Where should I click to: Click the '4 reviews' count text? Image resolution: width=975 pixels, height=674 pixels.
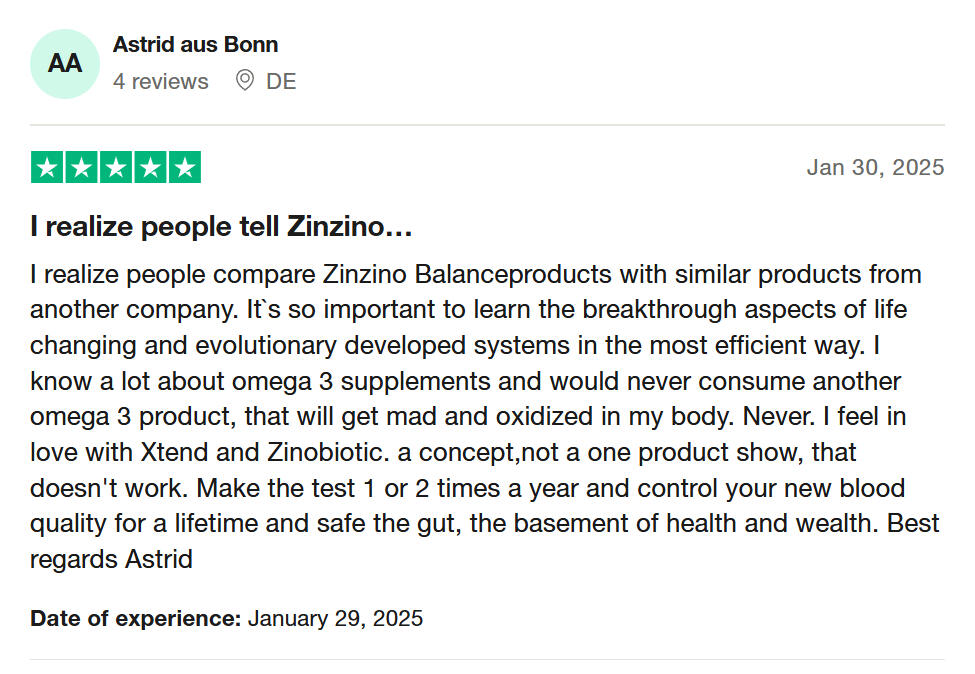[x=161, y=81]
